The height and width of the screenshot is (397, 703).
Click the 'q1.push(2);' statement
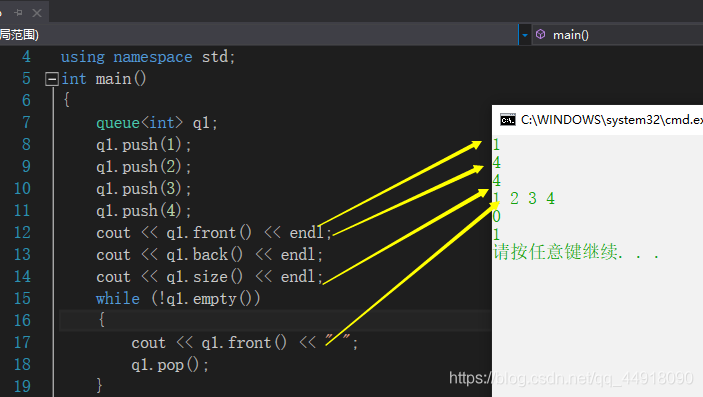(x=144, y=167)
